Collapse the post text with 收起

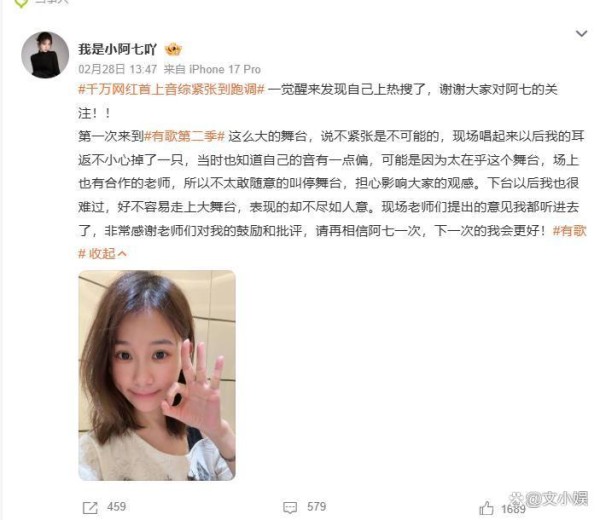coord(102,253)
